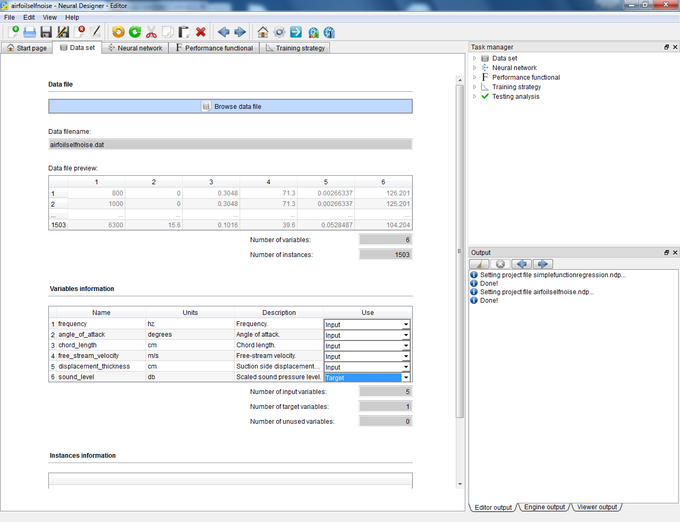Create a new project with the New file icon
This screenshot has height=522, width=680.
point(13,32)
